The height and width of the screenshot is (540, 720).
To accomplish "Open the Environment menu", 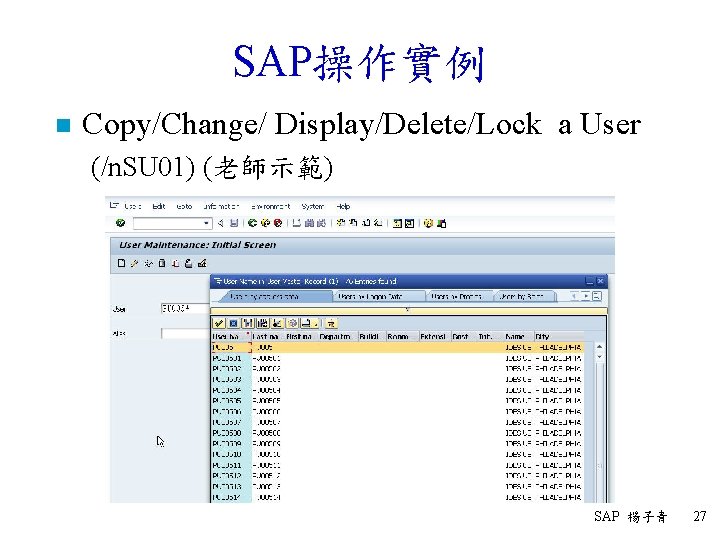I will 270,206.
